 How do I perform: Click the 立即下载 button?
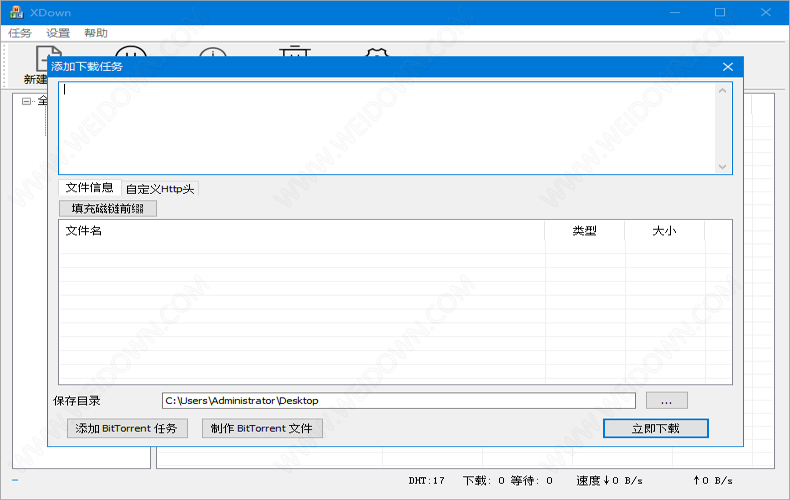[x=655, y=428]
